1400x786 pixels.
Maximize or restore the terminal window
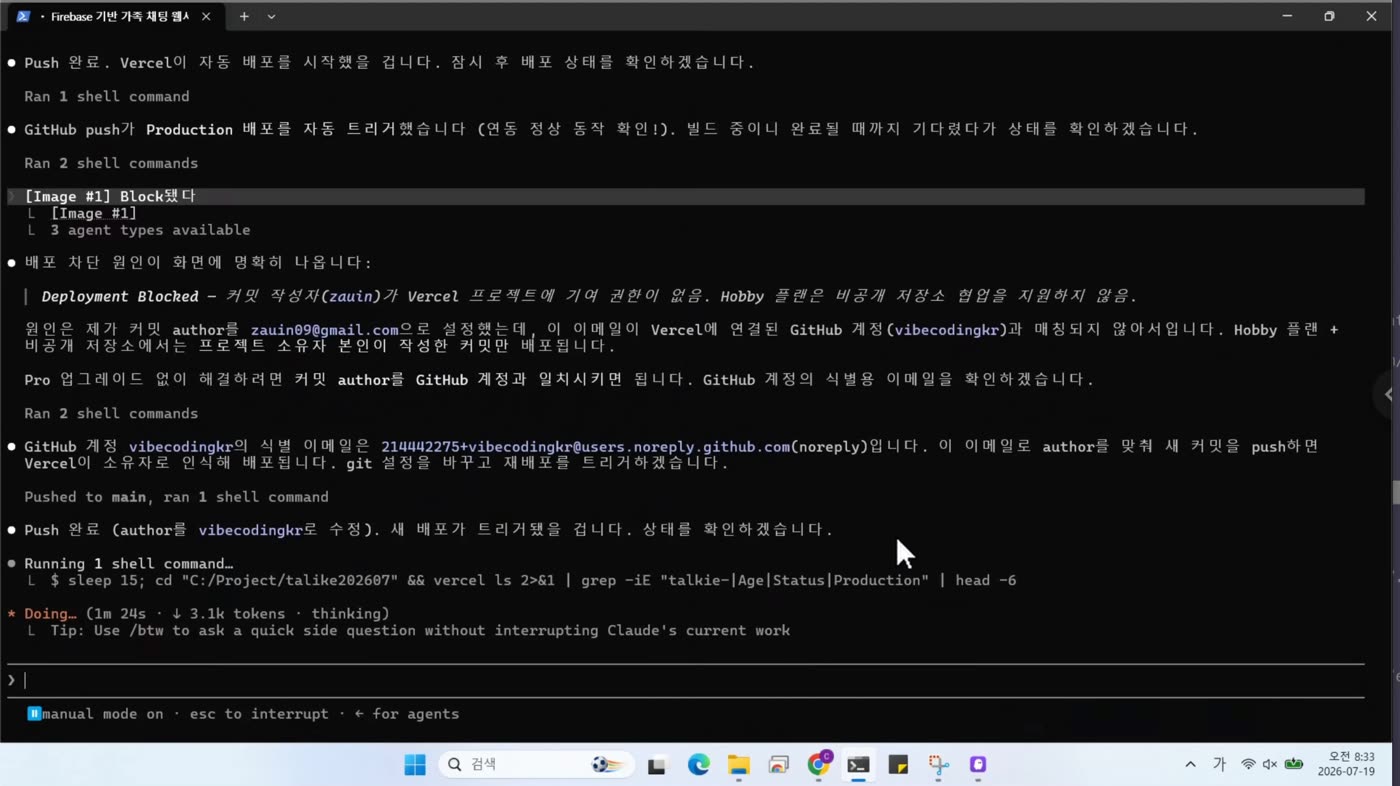[x=1329, y=16]
